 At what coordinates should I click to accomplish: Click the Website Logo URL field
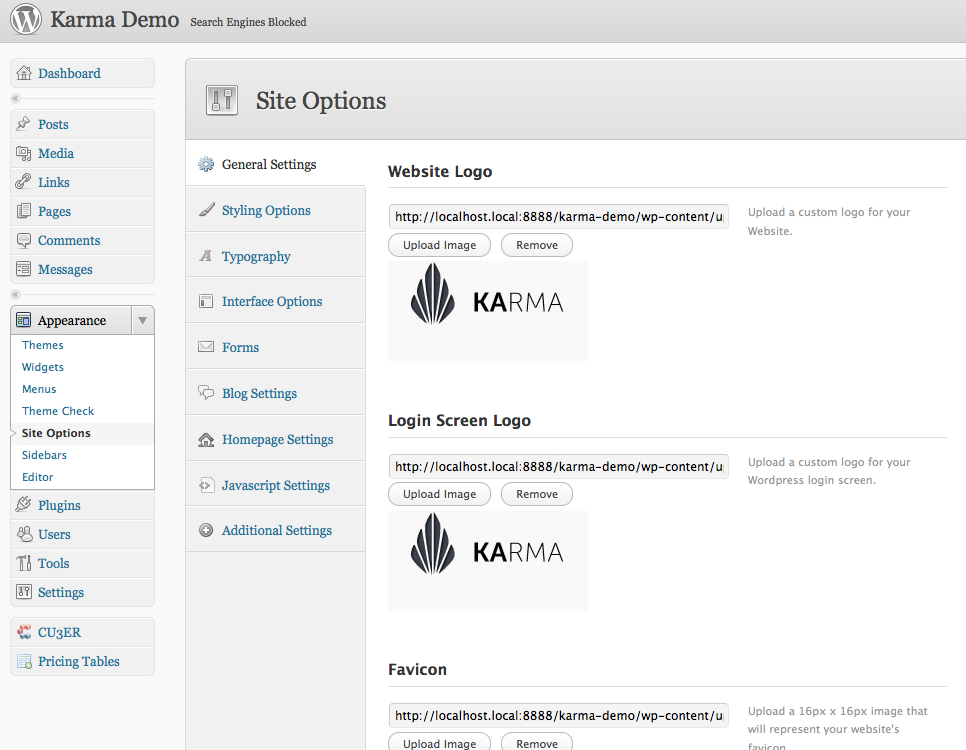coord(558,216)
